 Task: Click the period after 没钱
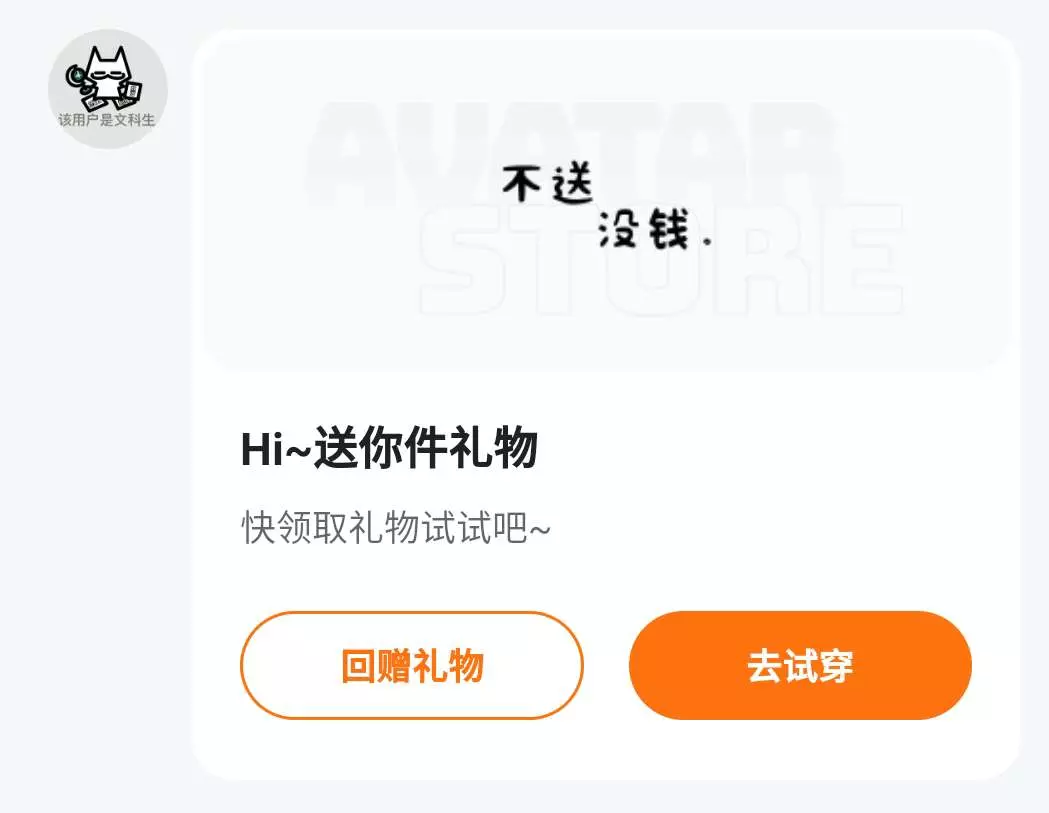[x=706, y=242]
